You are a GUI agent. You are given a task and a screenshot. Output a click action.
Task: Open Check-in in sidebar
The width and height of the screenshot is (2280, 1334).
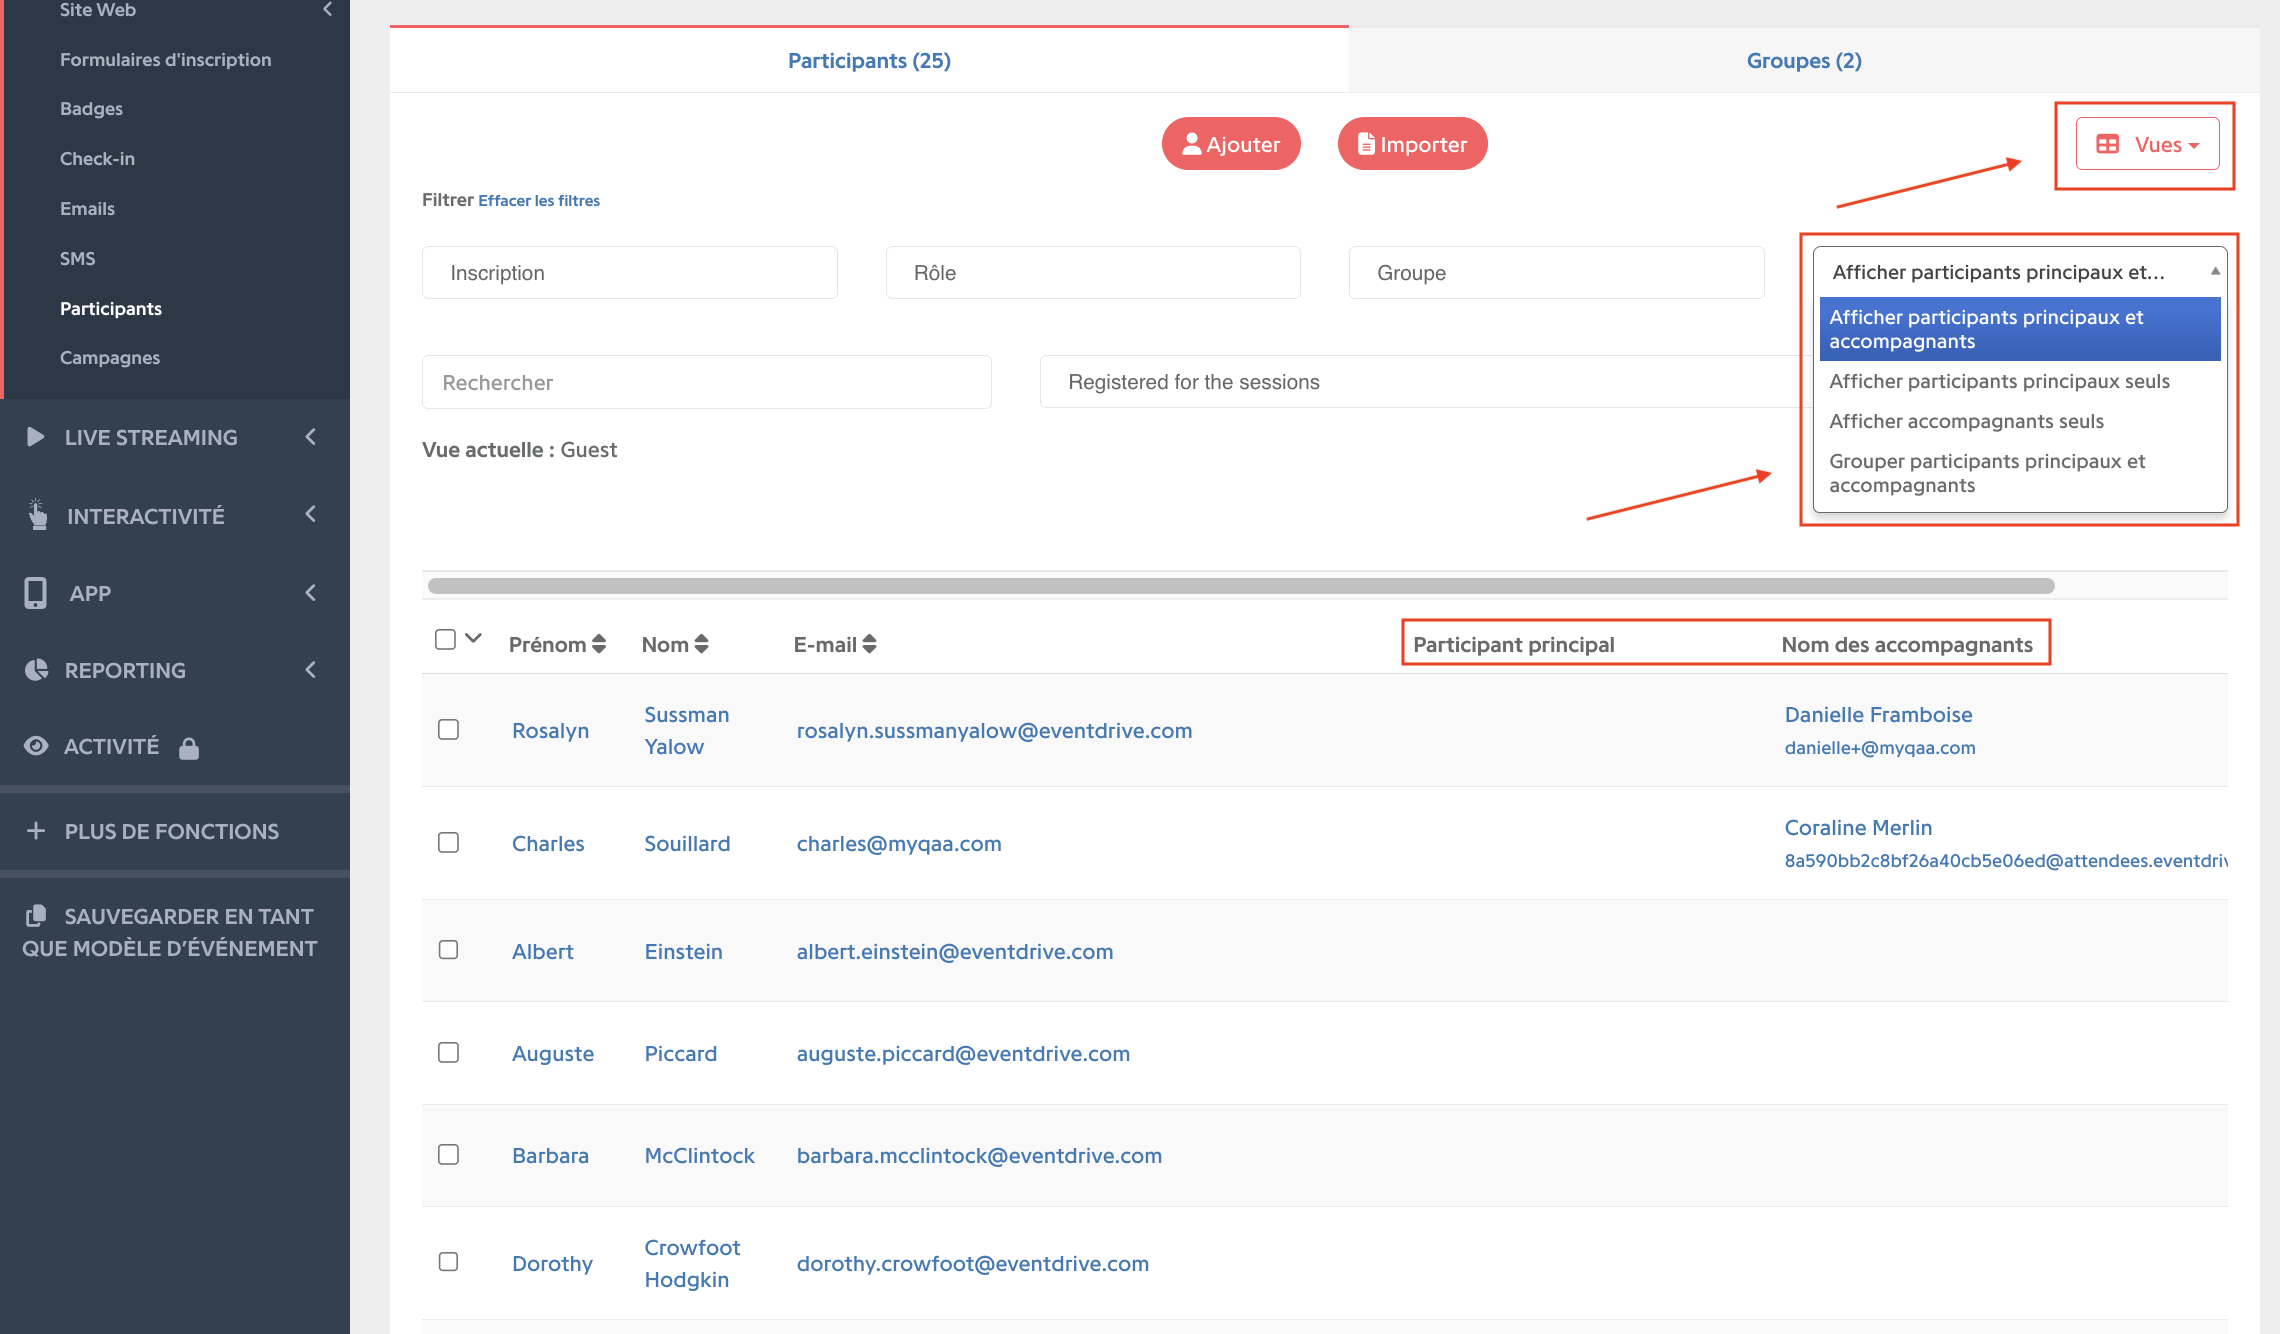click(97, 158)
